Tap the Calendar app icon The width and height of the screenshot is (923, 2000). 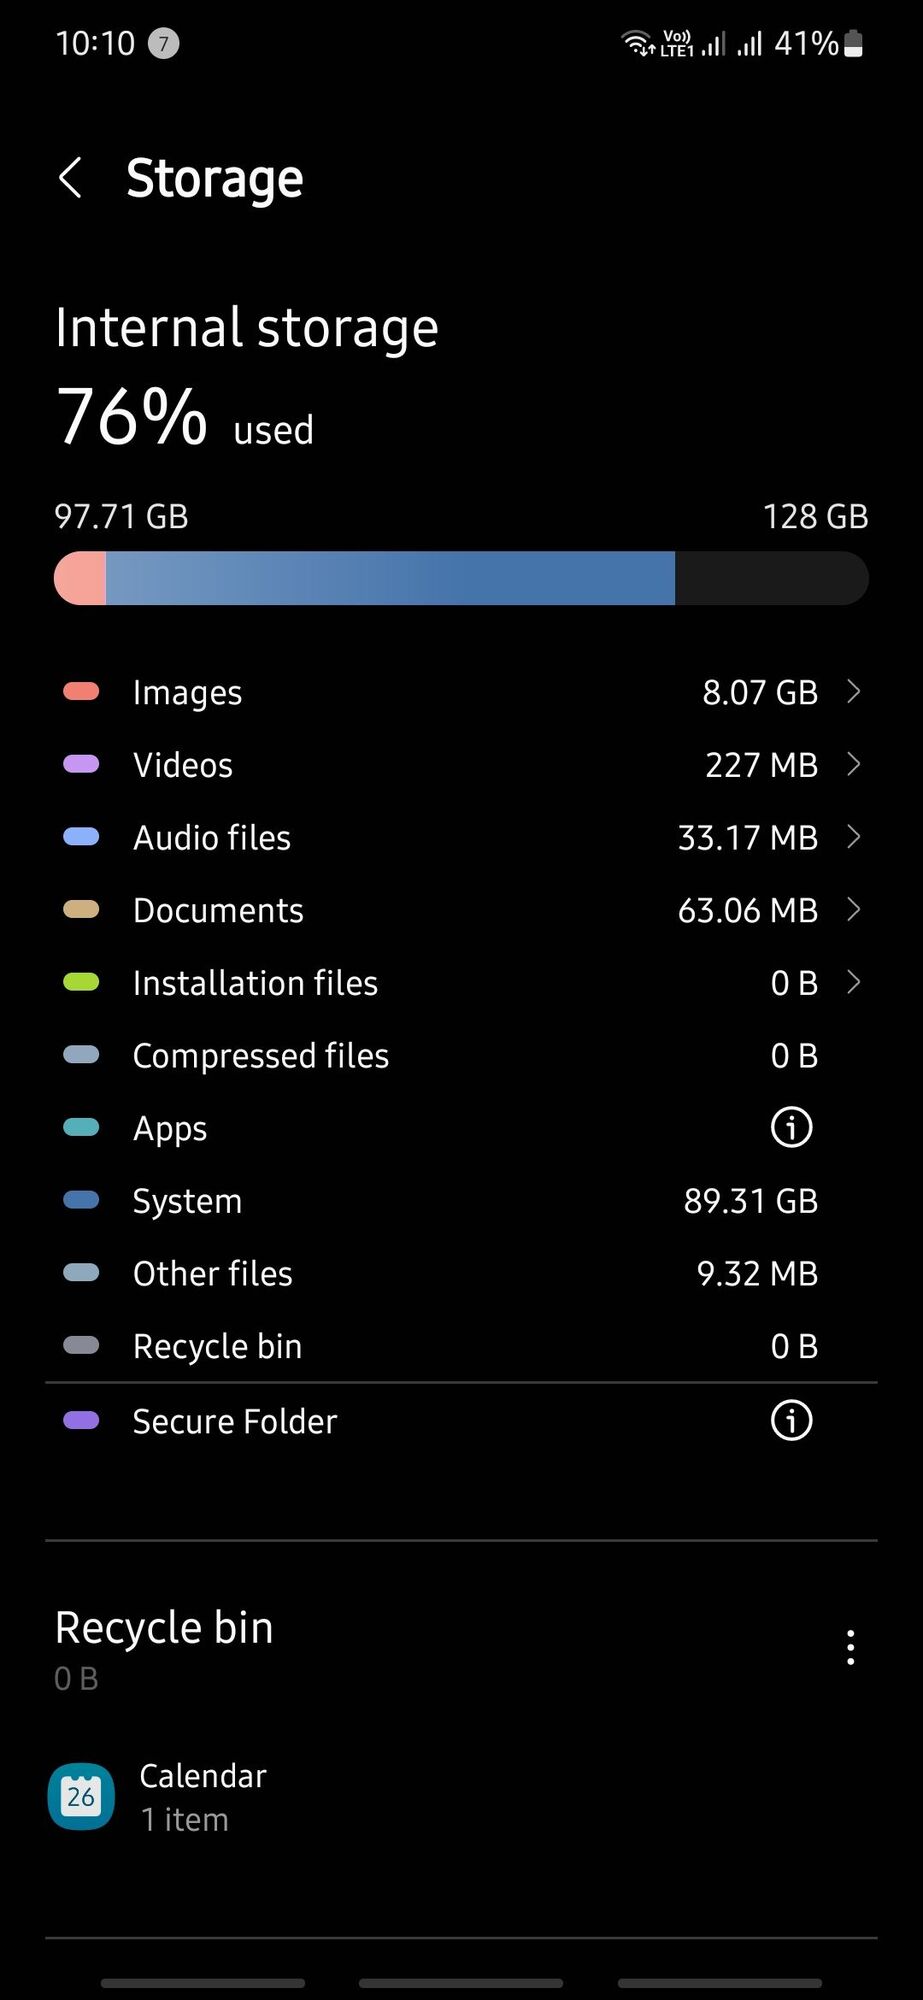coord(81,1796)
